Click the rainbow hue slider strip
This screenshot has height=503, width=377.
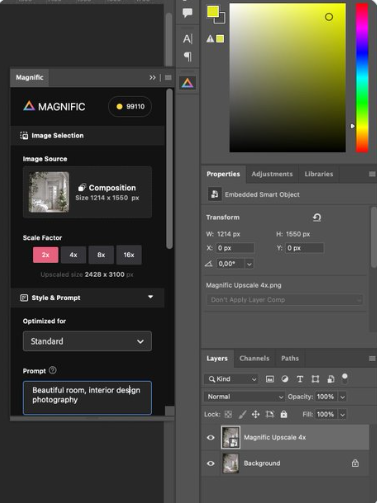pos(362,78)
